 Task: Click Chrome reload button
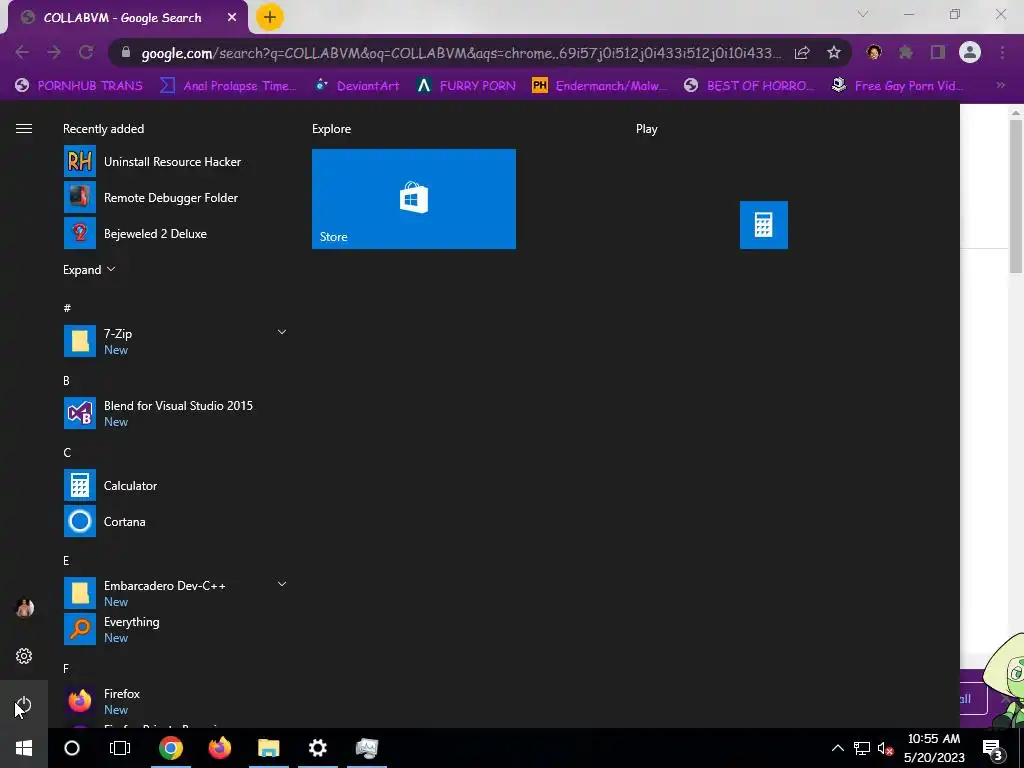(86, 52)
